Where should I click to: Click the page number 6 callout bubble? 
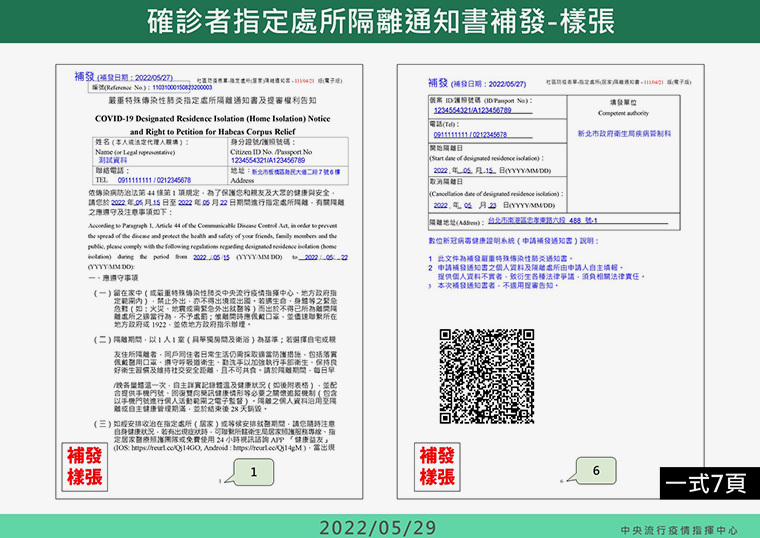tap(596, 471)
